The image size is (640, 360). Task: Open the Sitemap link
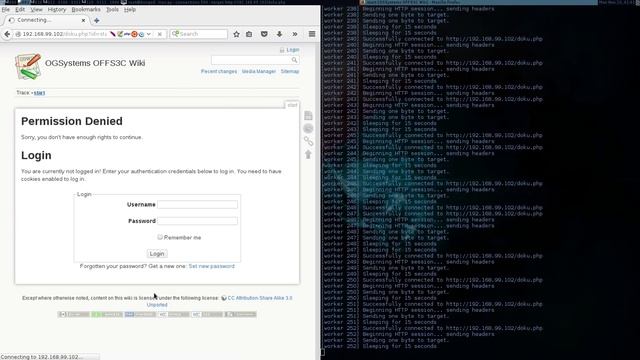point(290,71)
